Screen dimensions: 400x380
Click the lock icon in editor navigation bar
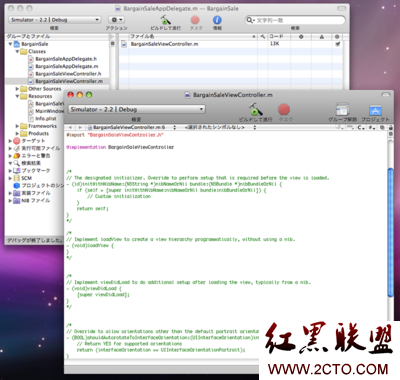tap(390, 127)
